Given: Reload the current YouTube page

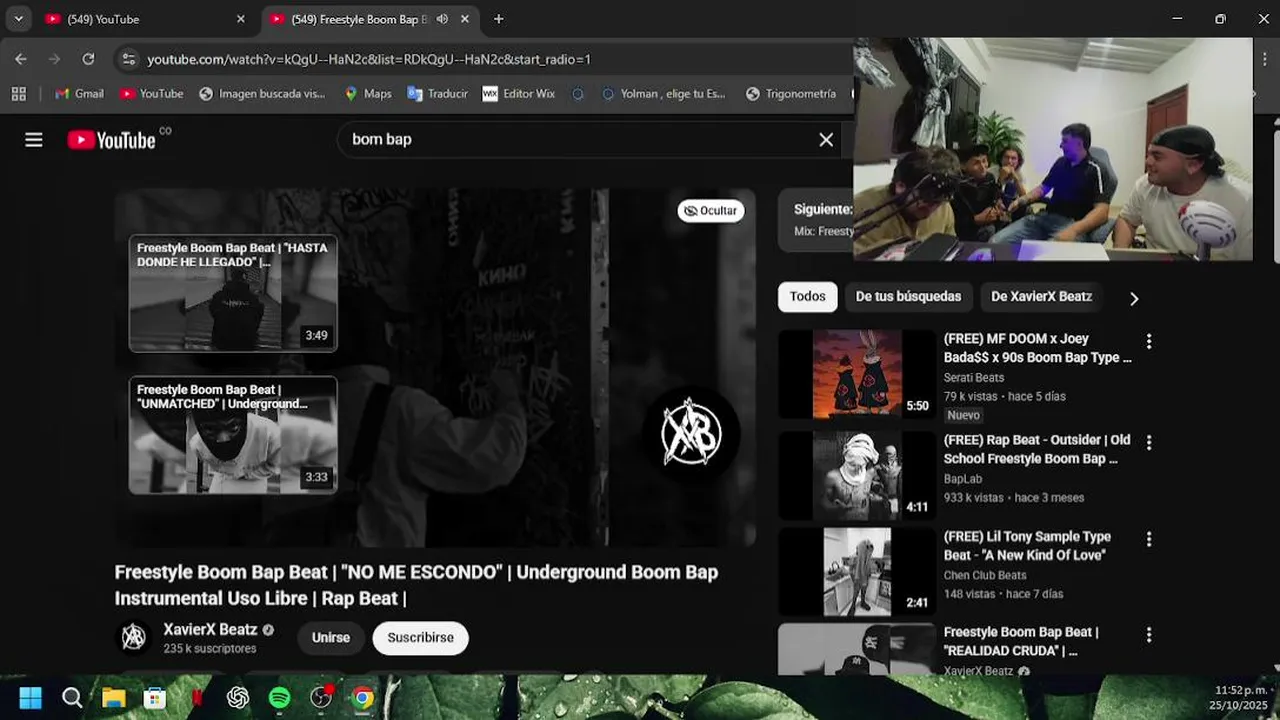Looking at the screenshot, I should [88, 59].
